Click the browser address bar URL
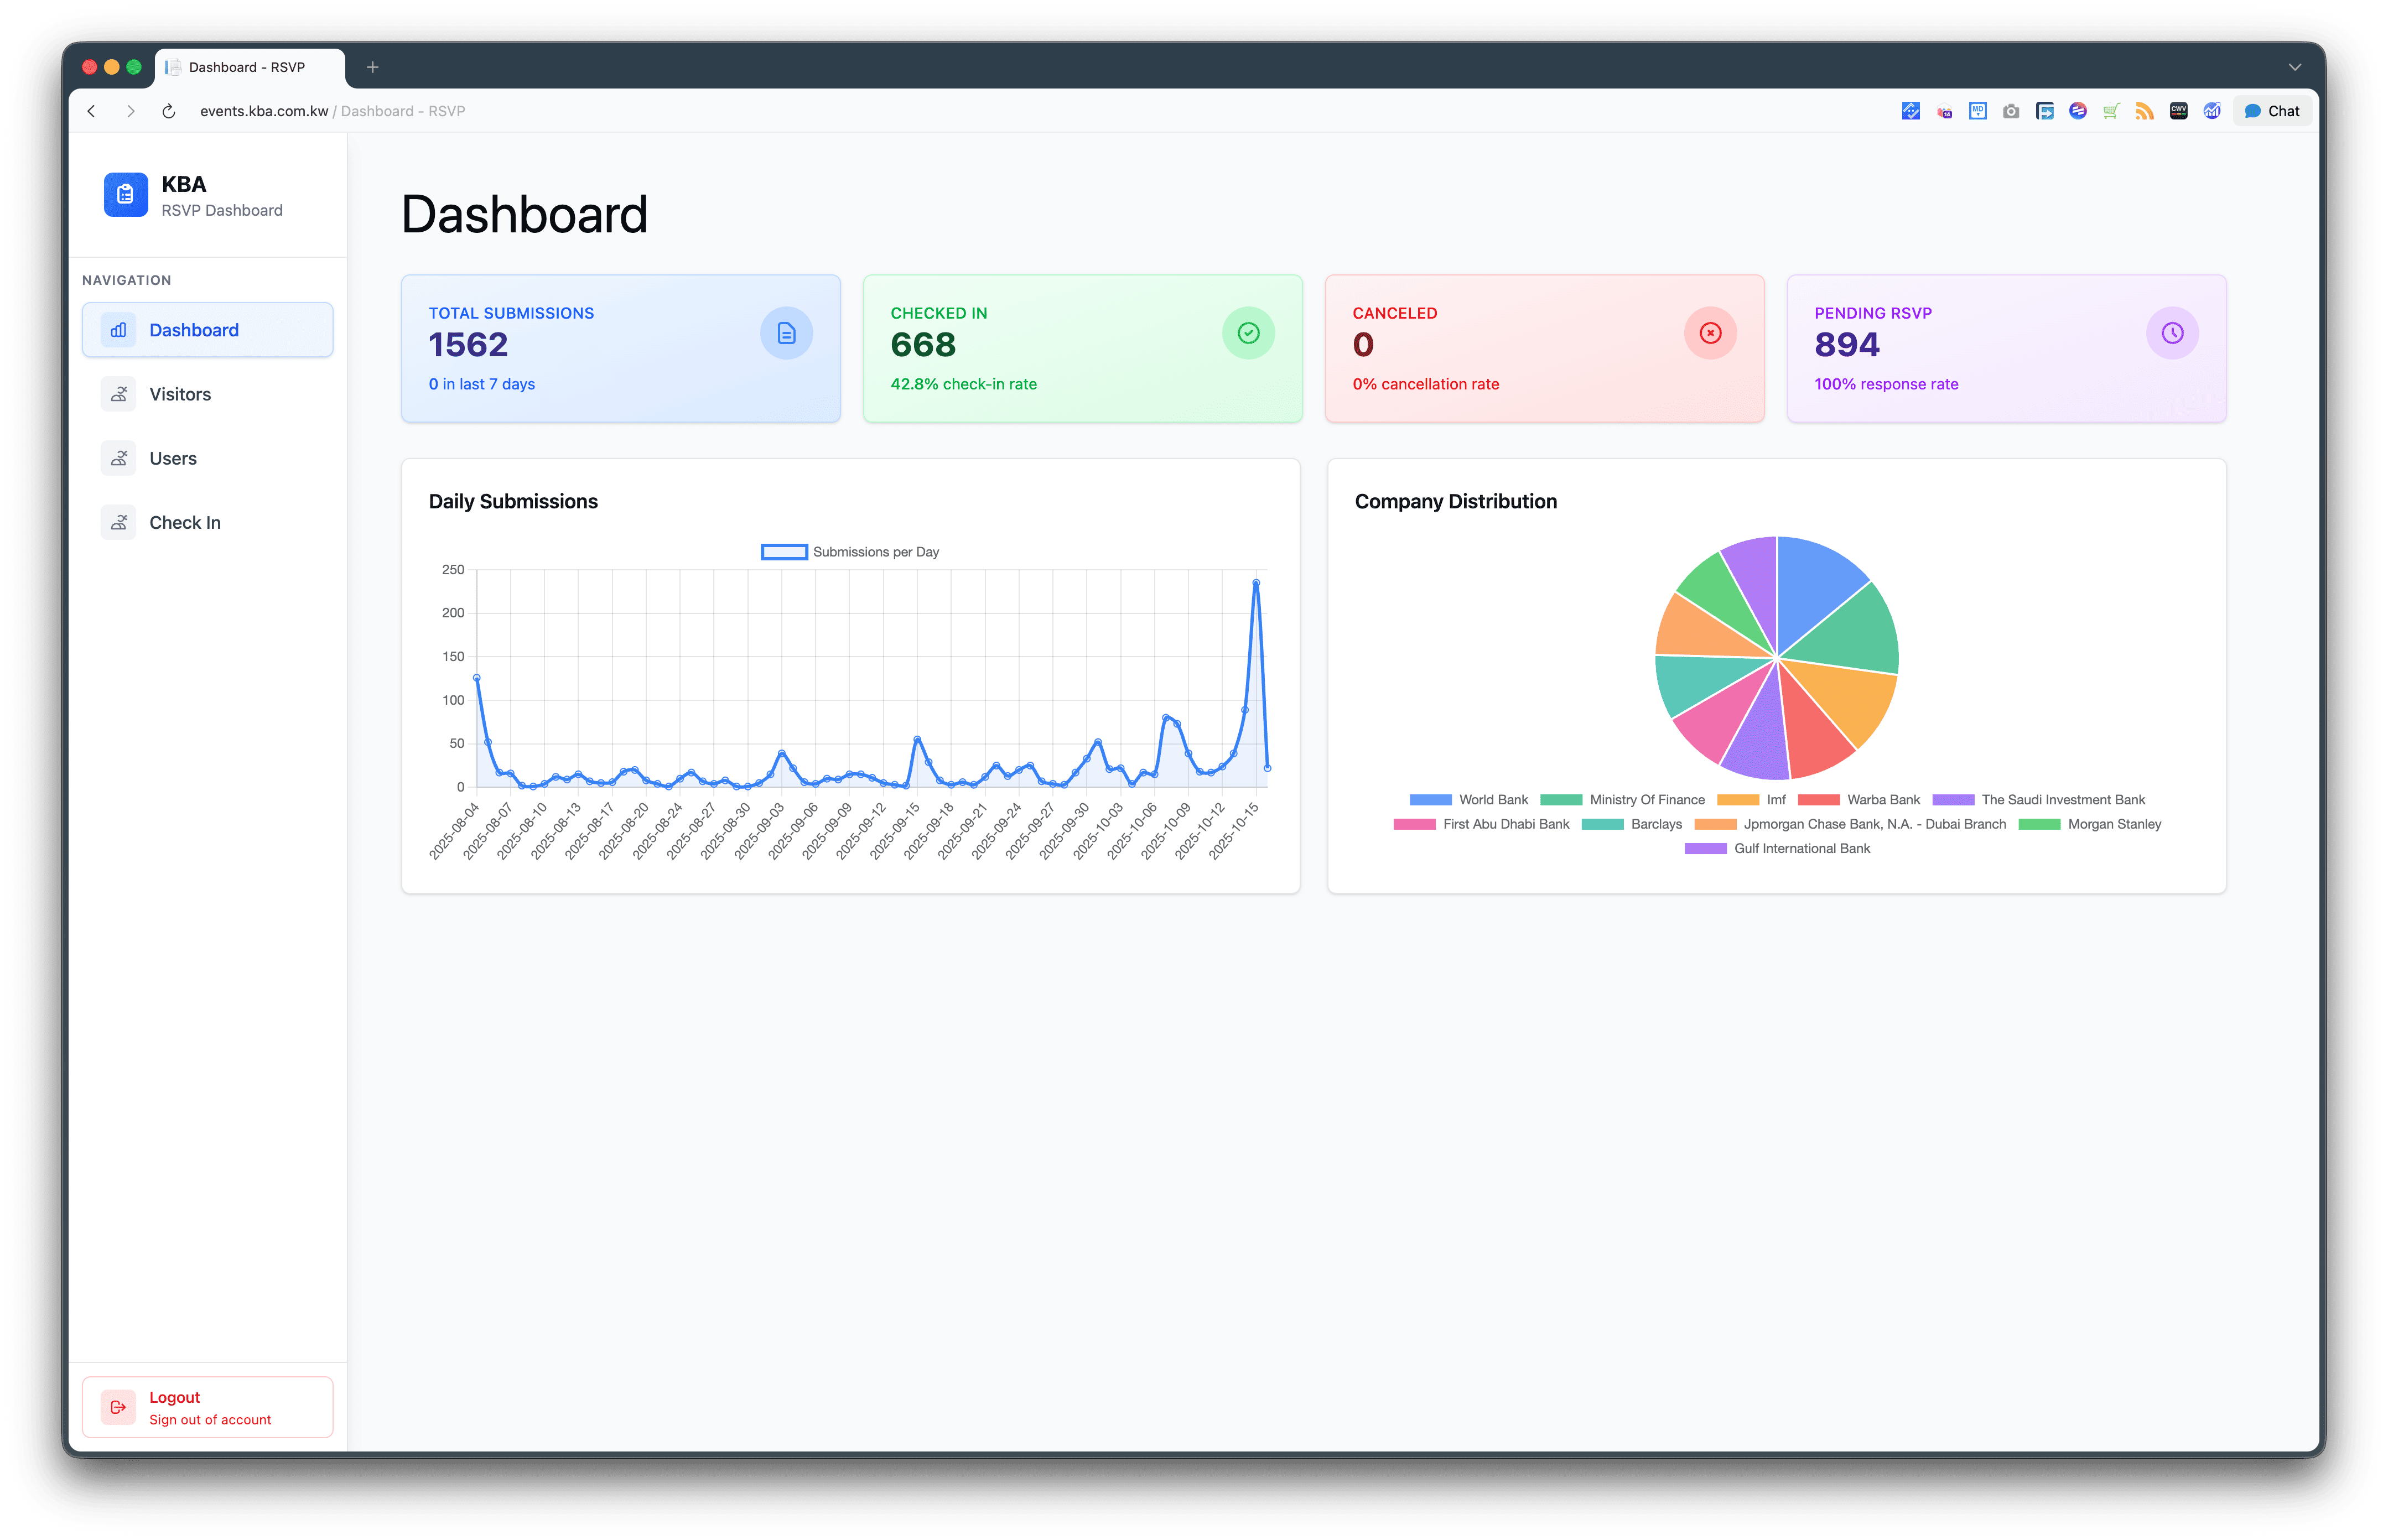Viewport: 2388px width, 1540px height. [264, 111]
